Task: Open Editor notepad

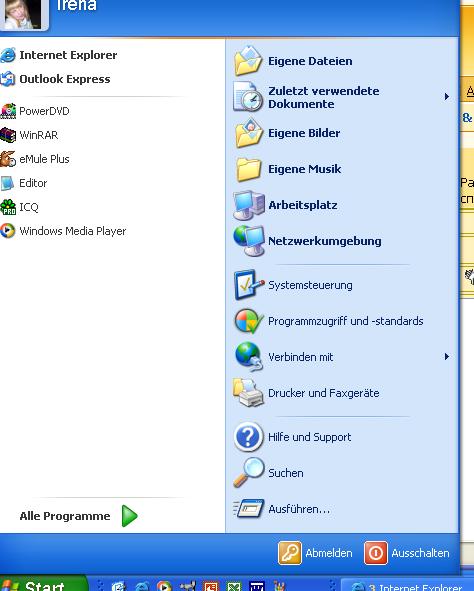Action: (24, 183)
